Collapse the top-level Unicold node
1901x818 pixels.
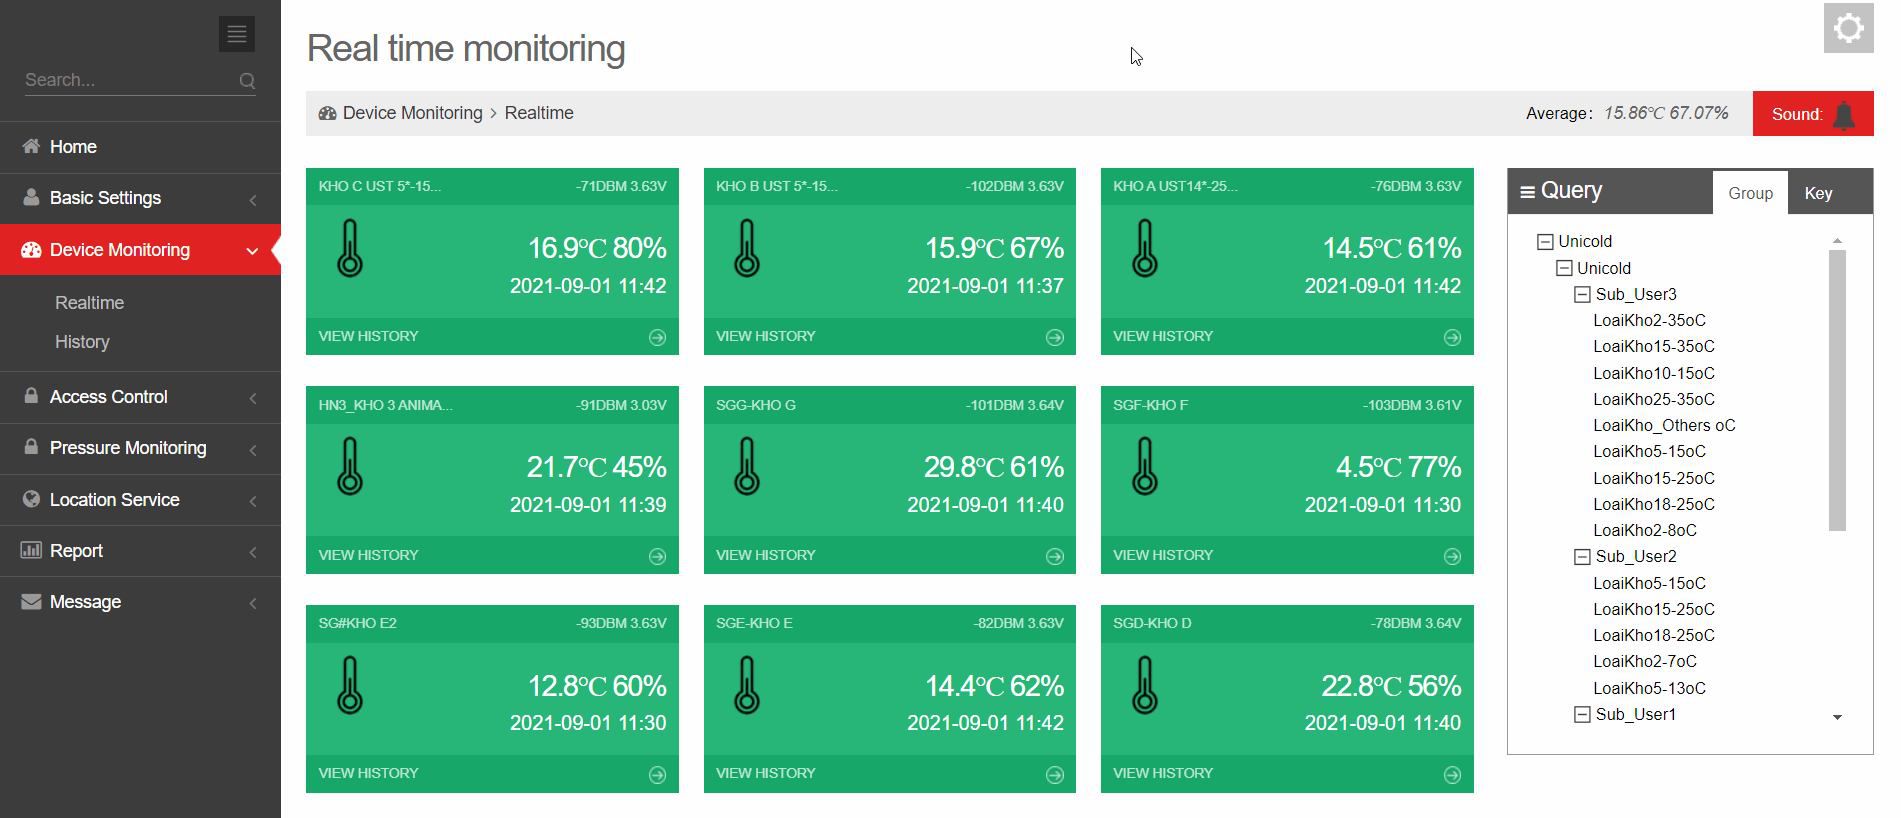[x=1545, y=242]
